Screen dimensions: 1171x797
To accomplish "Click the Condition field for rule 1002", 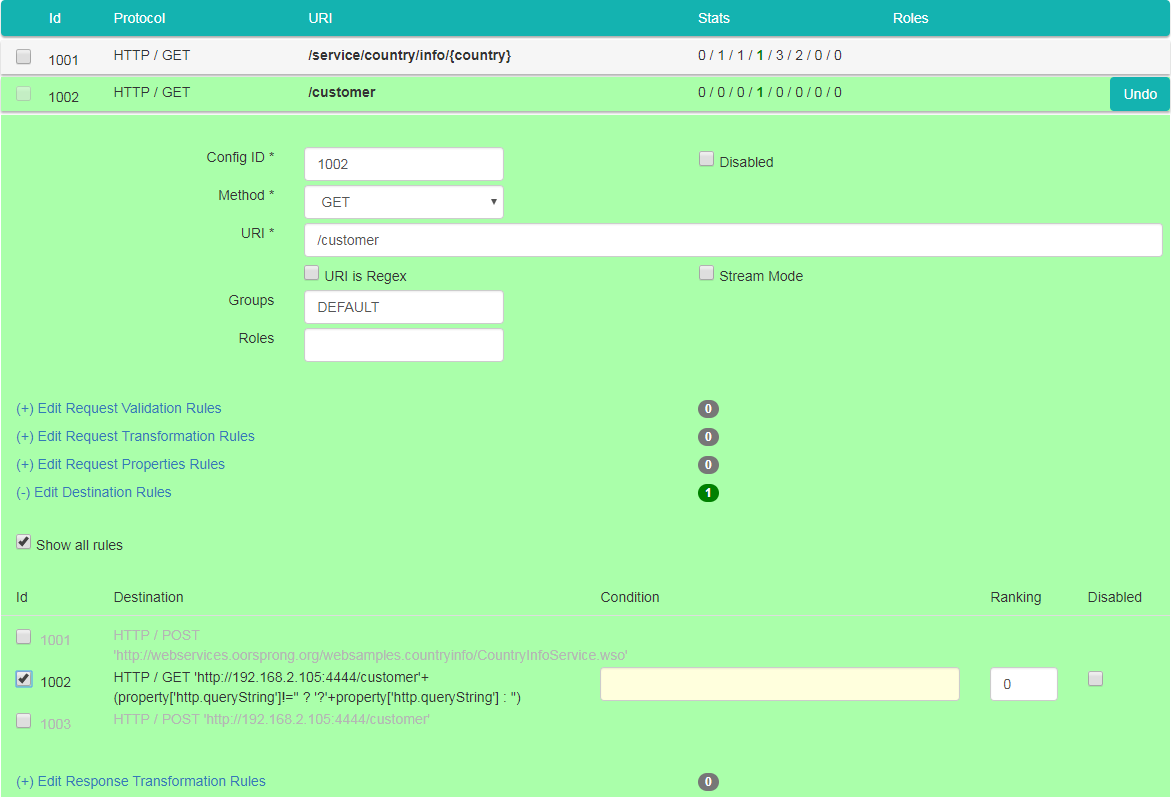I will coord(779,684).
